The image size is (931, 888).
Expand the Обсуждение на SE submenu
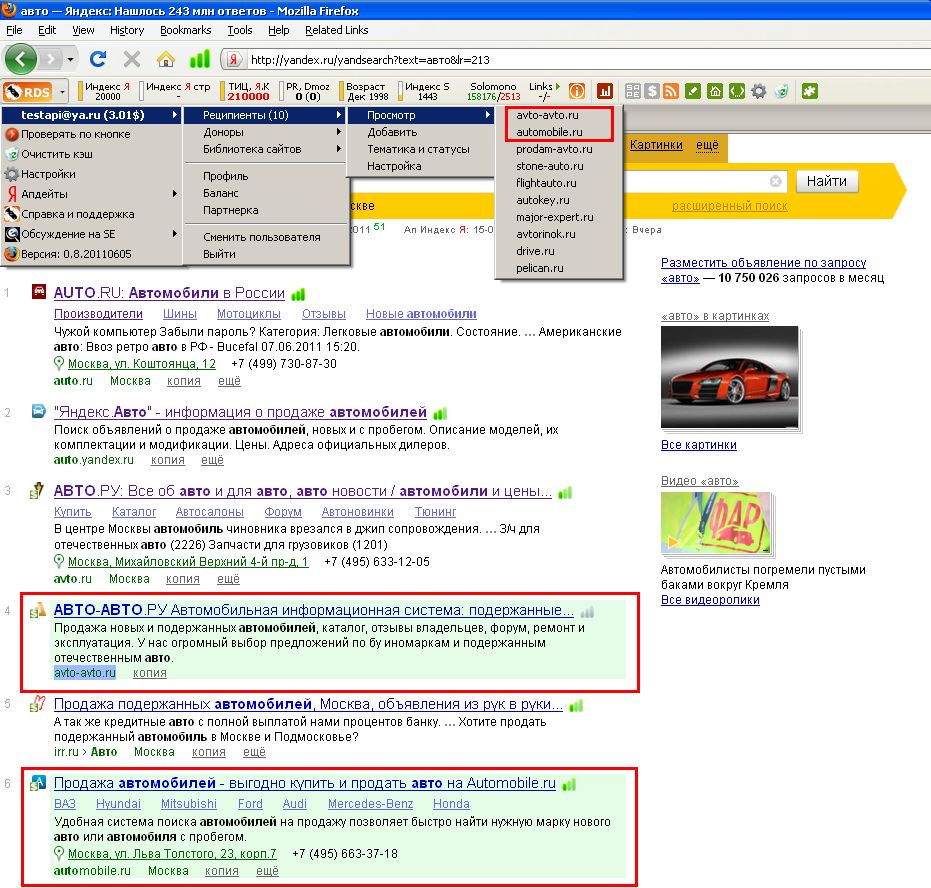(91, 234)
